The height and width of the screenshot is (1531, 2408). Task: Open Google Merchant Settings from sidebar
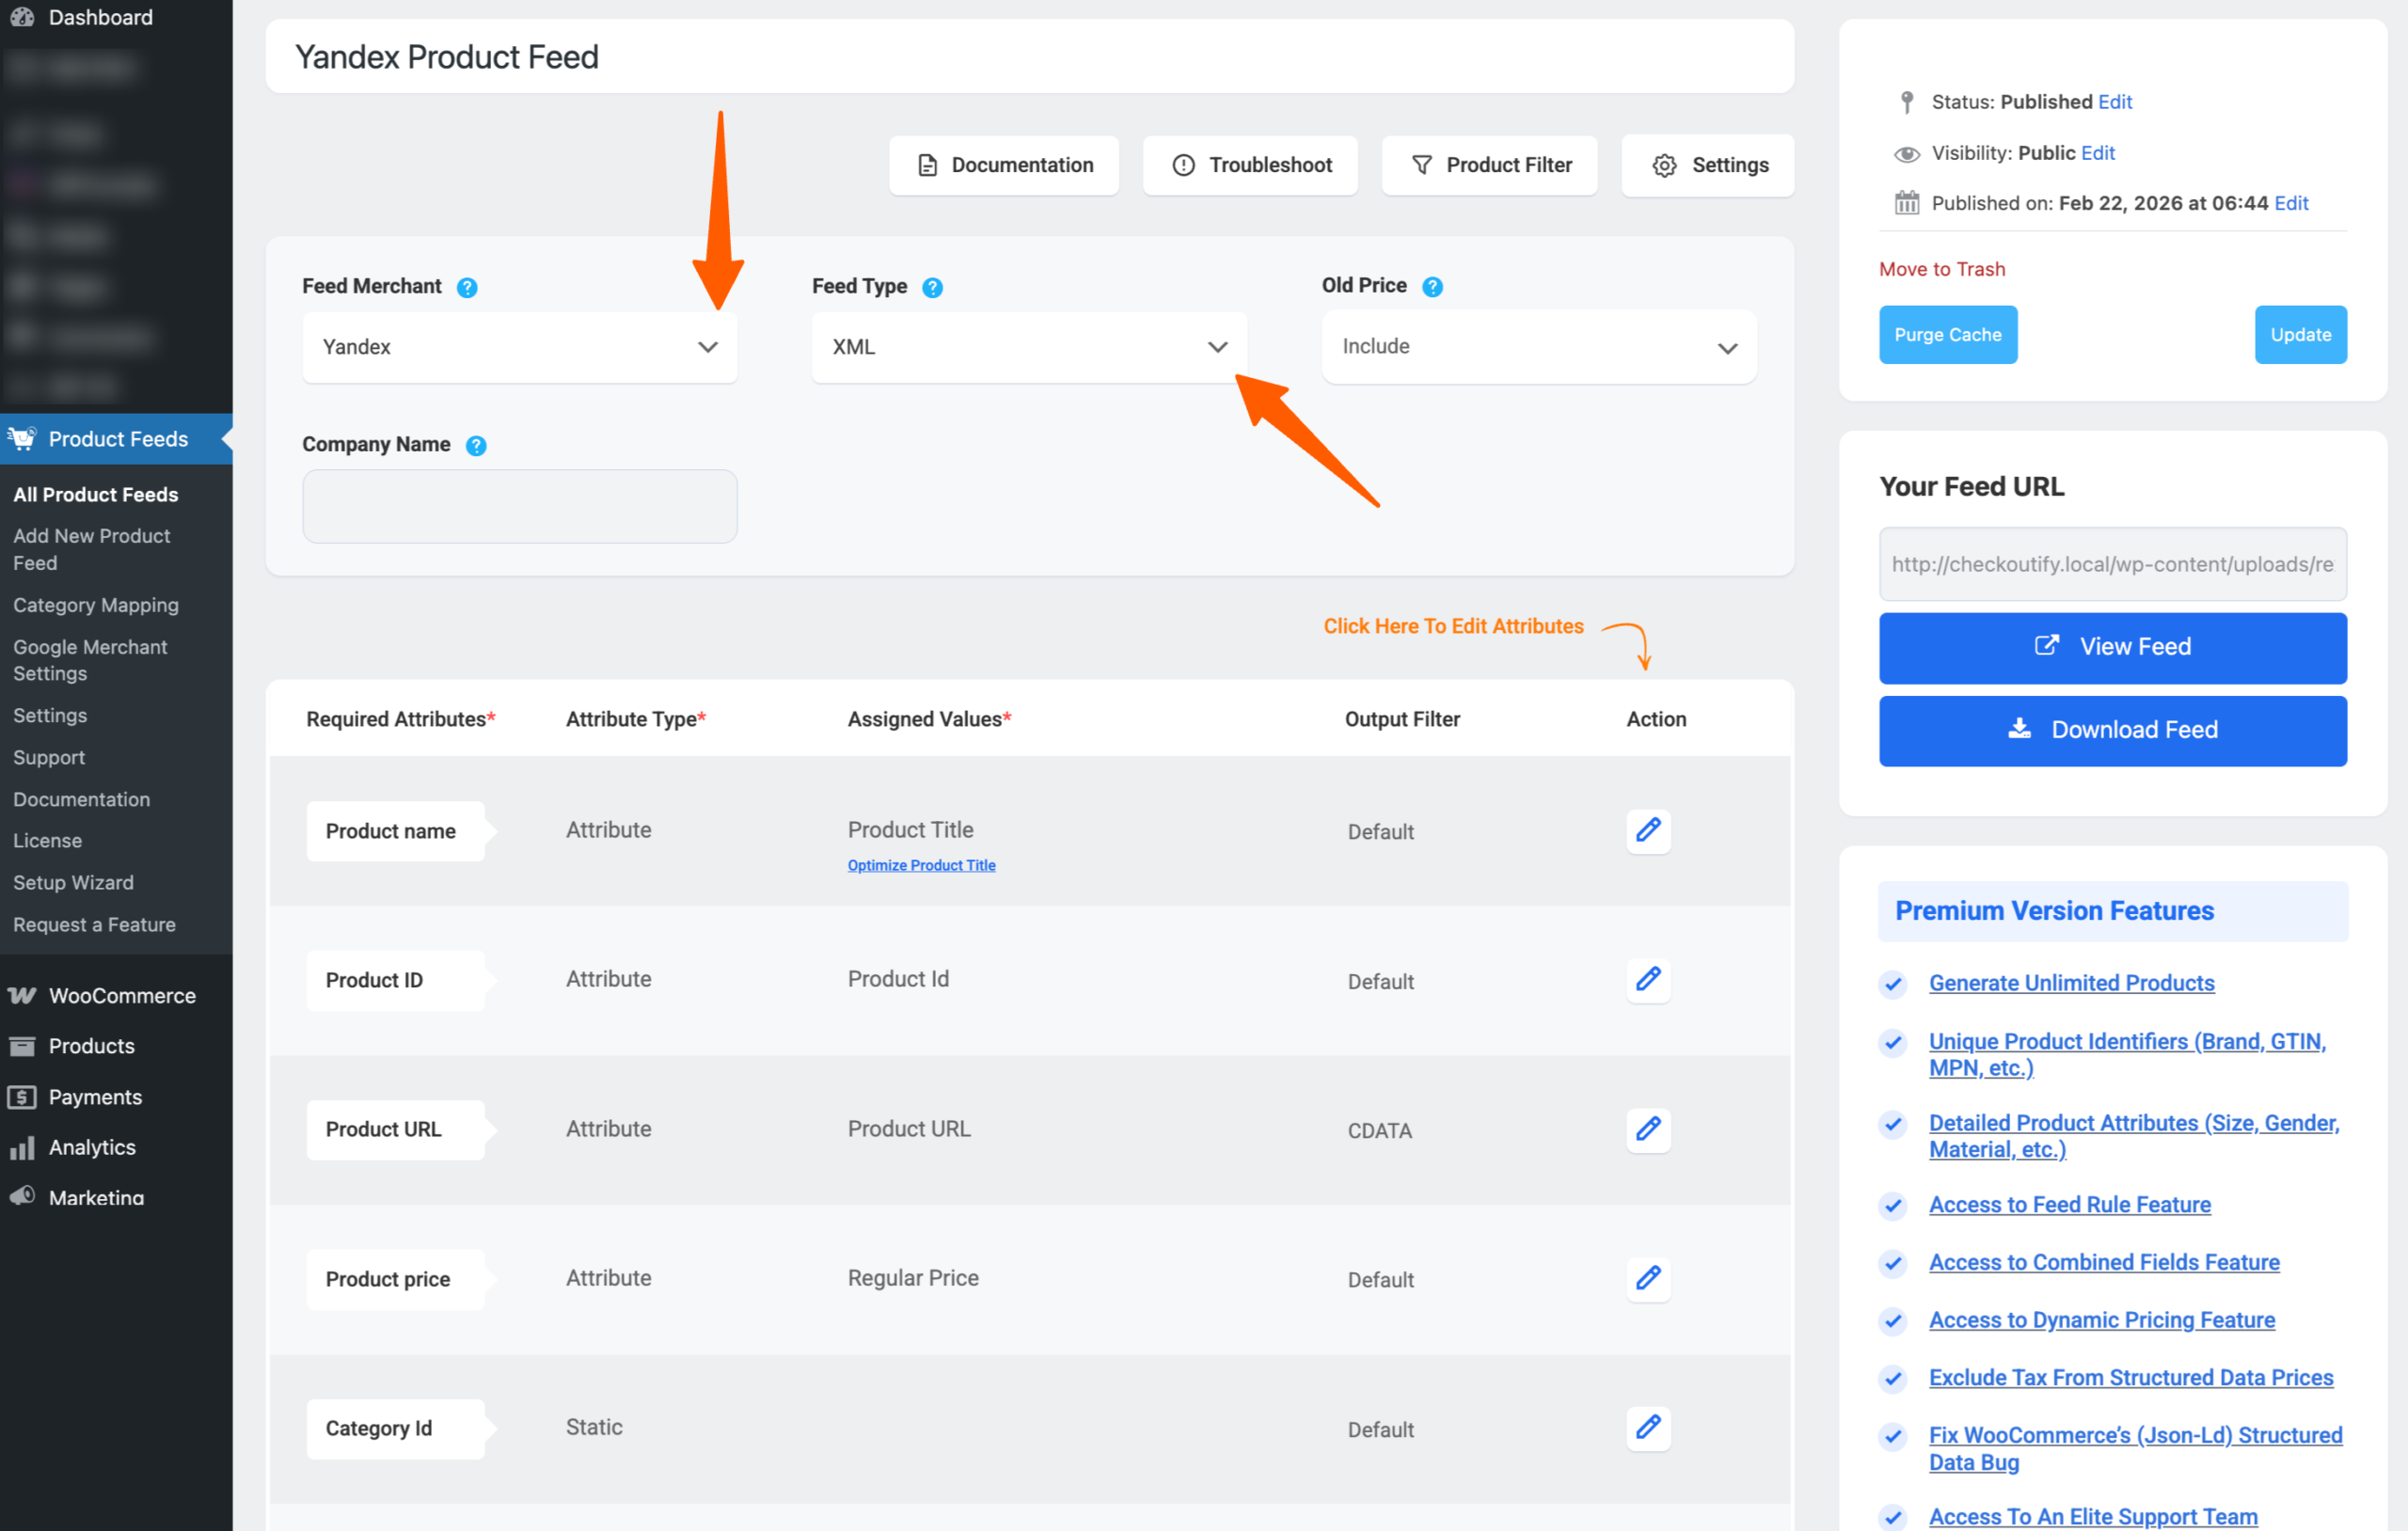(x=90, y=660)
